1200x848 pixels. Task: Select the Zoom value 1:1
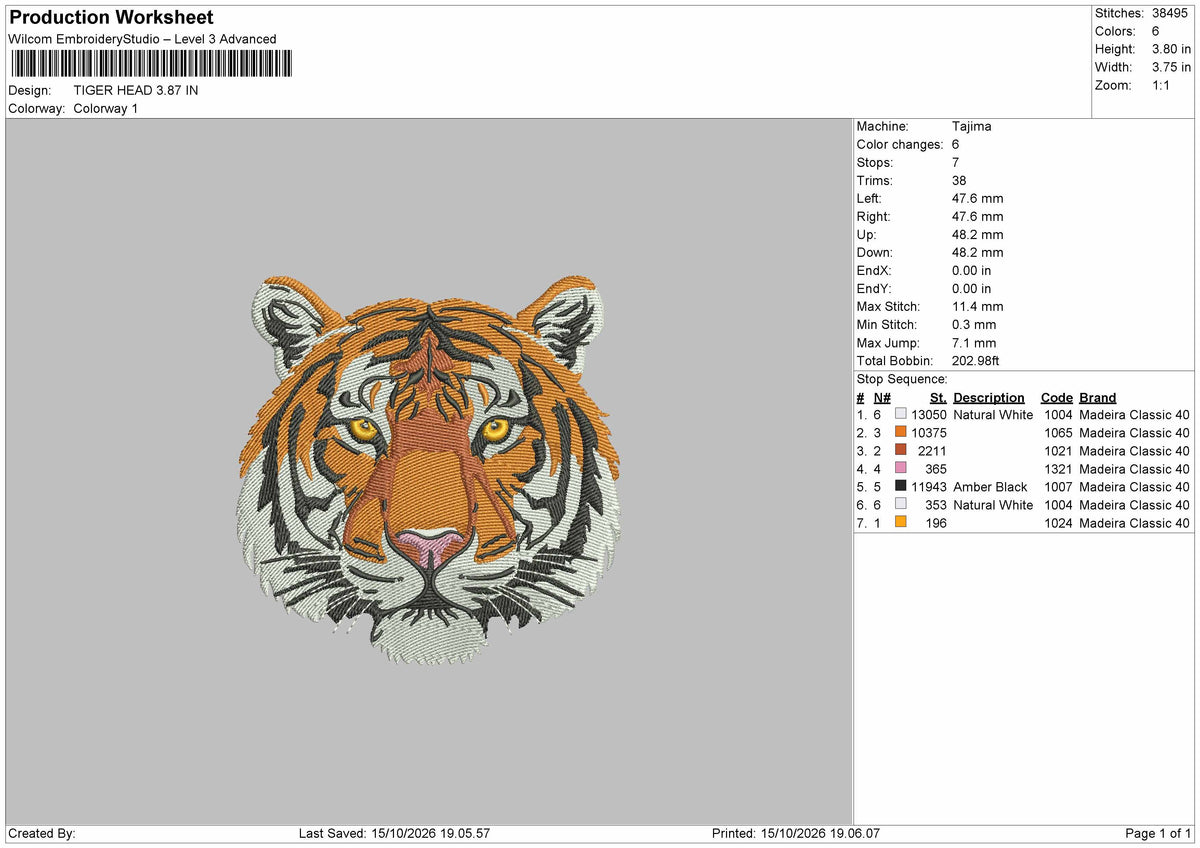1163,85
